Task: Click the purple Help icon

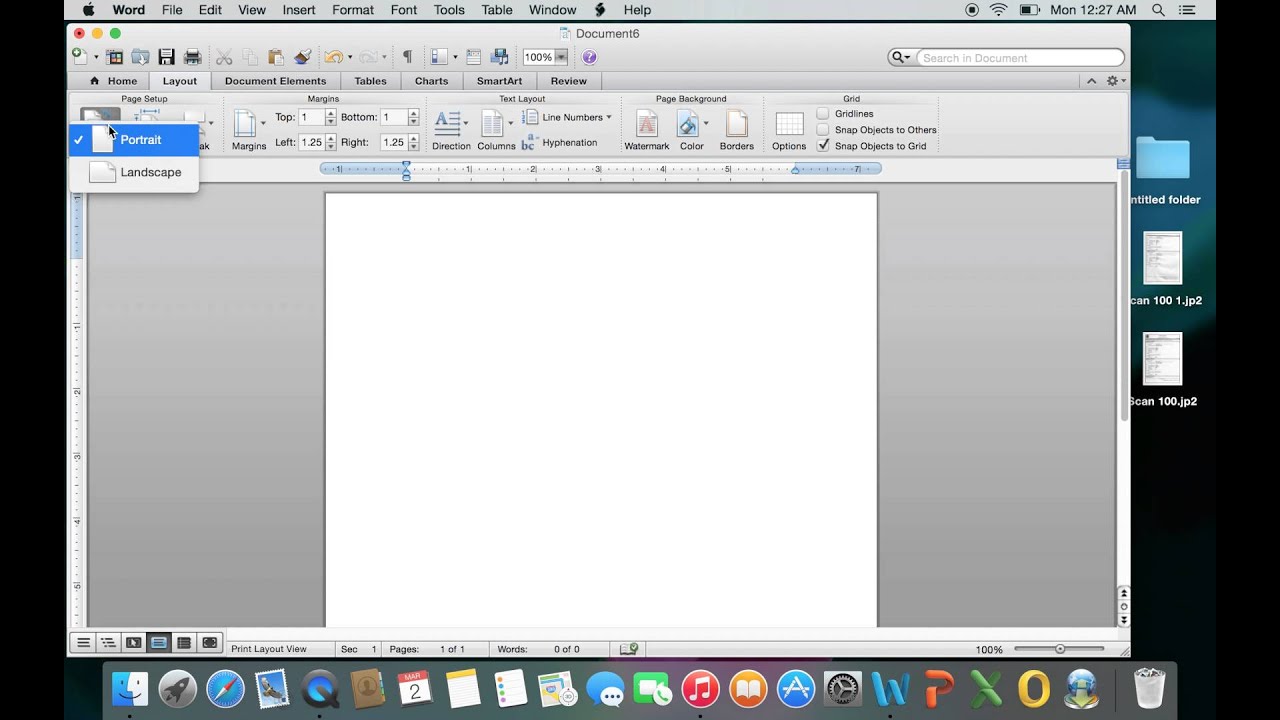Action: (x=589, y=57)
